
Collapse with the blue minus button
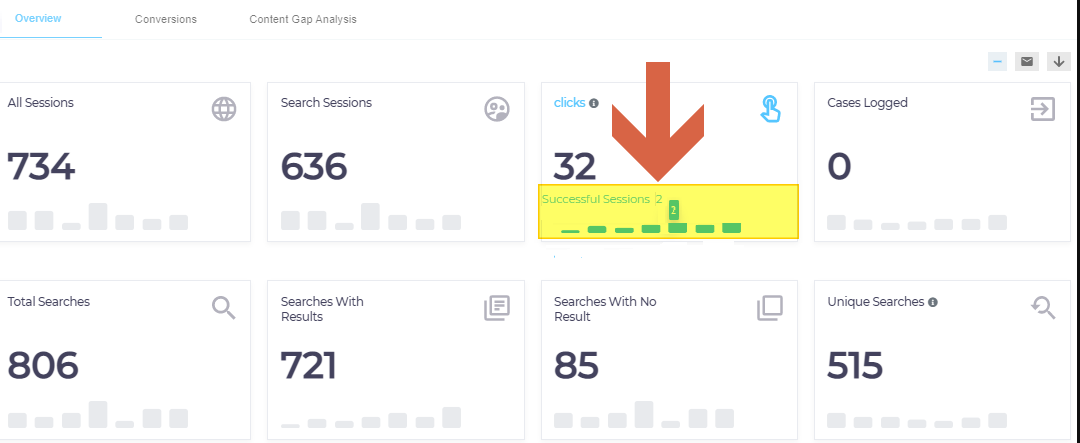point(997,62)
